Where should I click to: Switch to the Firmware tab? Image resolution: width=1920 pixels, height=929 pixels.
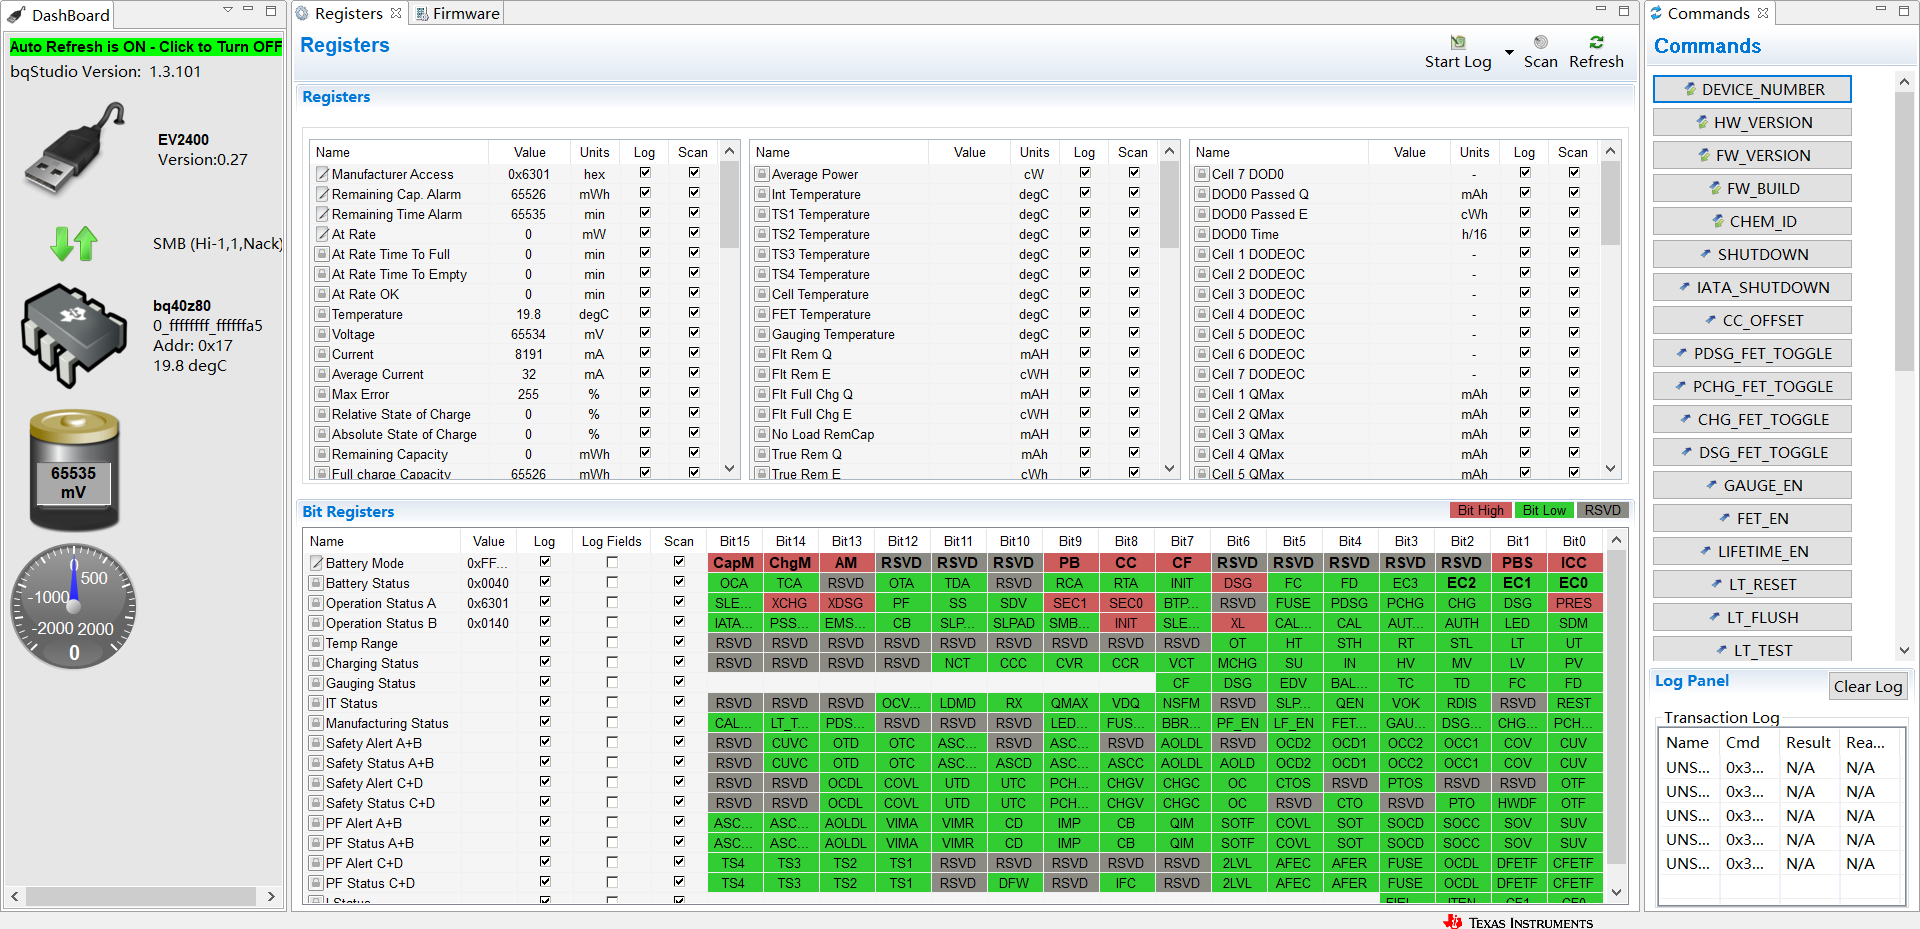pos(457,13)
